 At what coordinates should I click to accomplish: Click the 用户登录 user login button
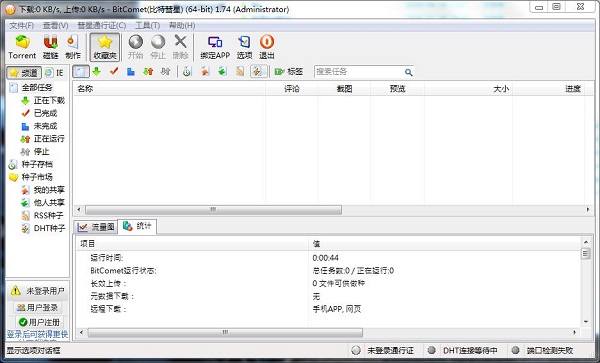38,308
